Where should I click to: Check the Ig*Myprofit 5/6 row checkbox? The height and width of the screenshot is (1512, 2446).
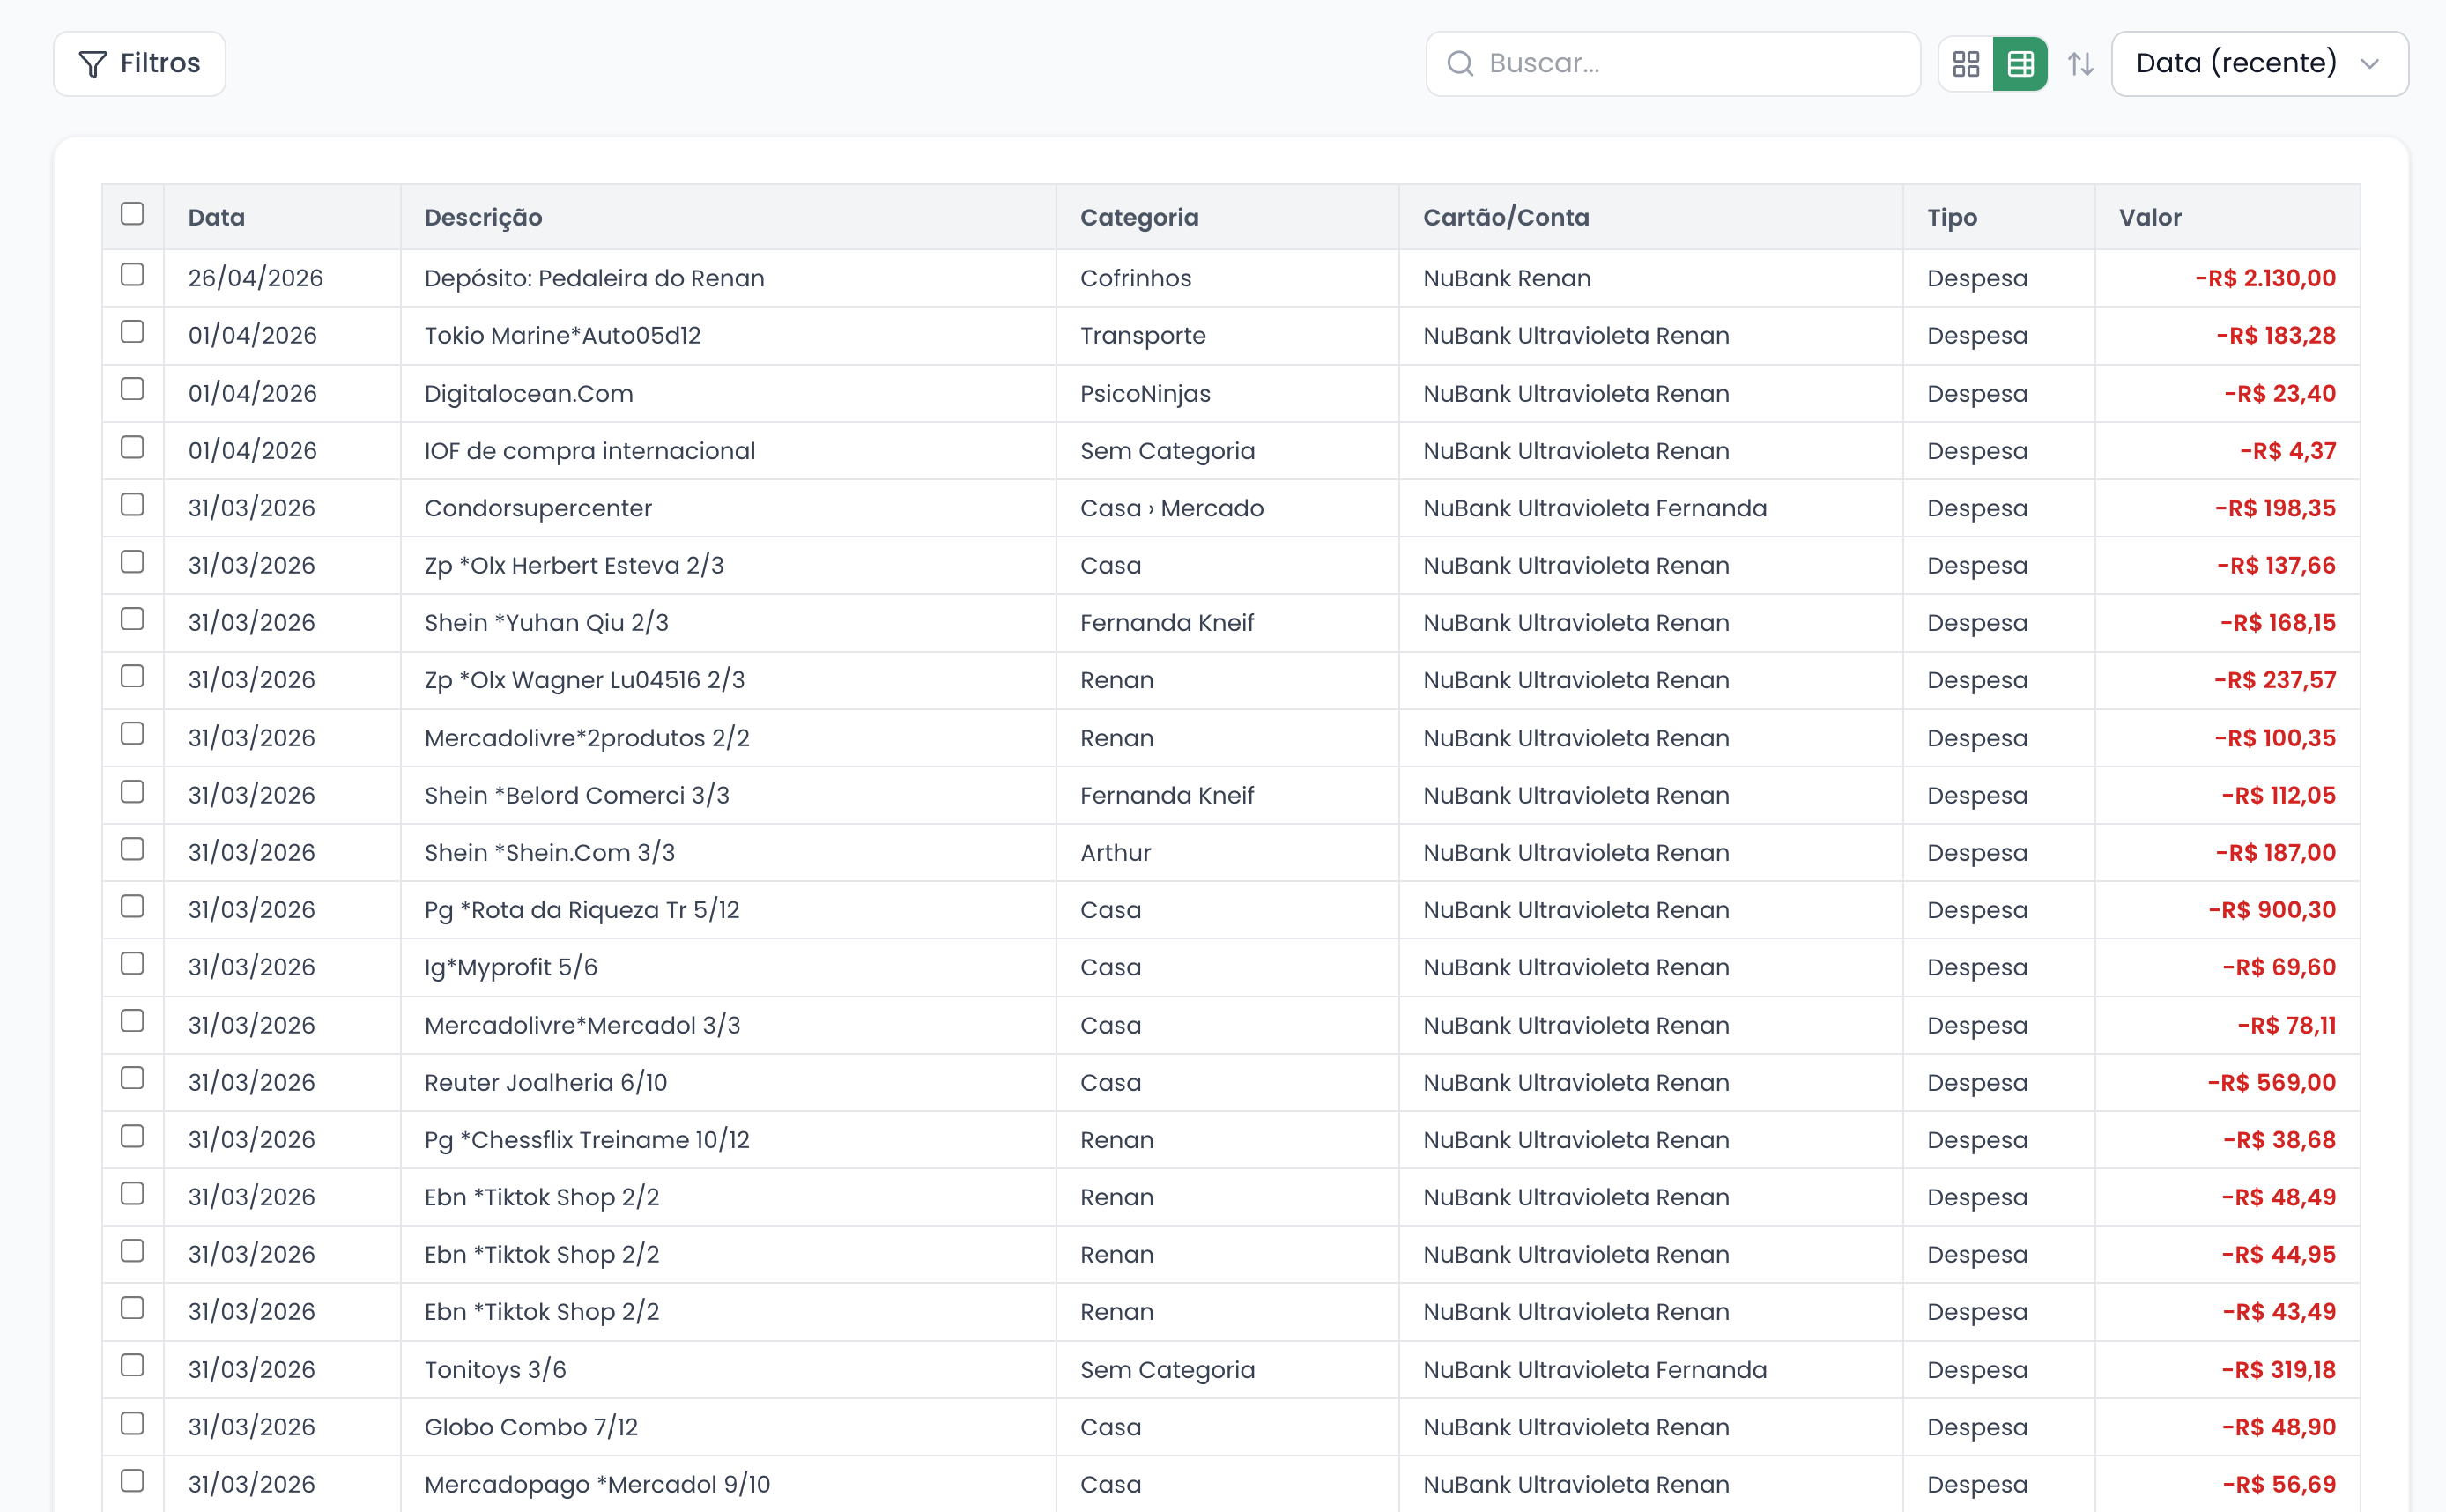tap(132, 964)
